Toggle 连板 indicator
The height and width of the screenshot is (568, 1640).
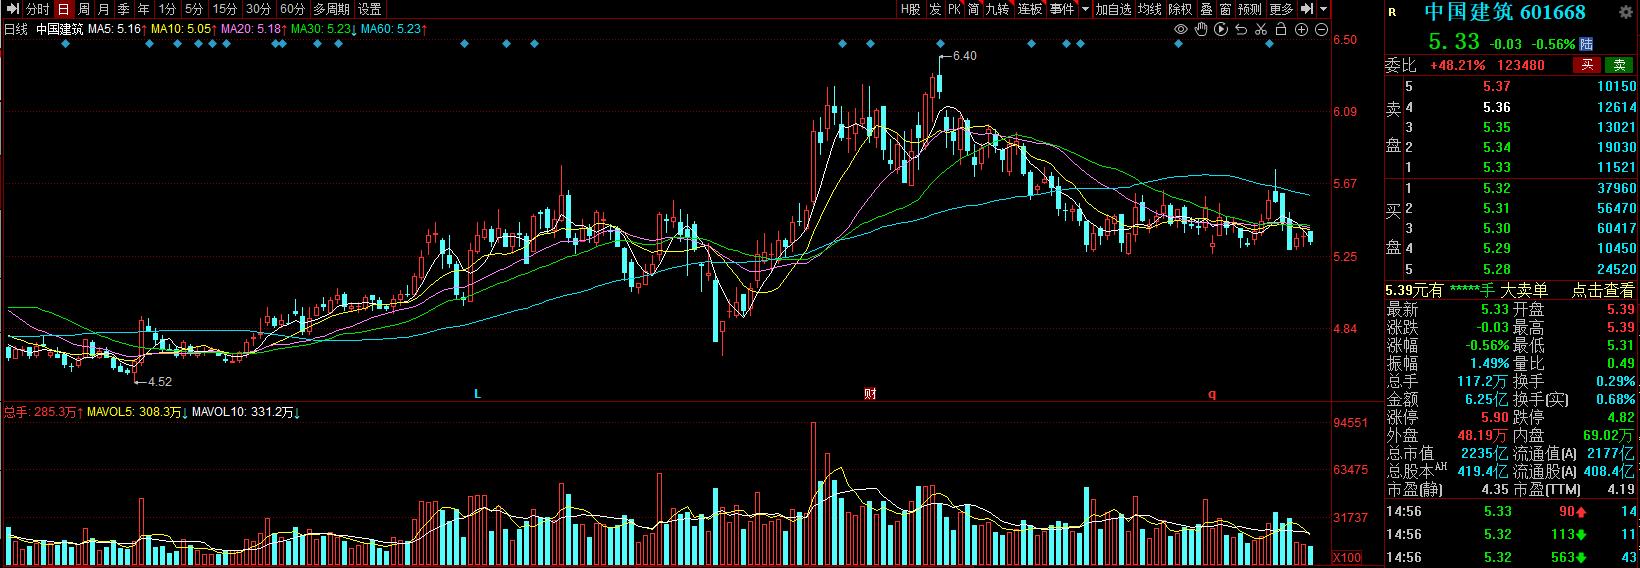1030,9
